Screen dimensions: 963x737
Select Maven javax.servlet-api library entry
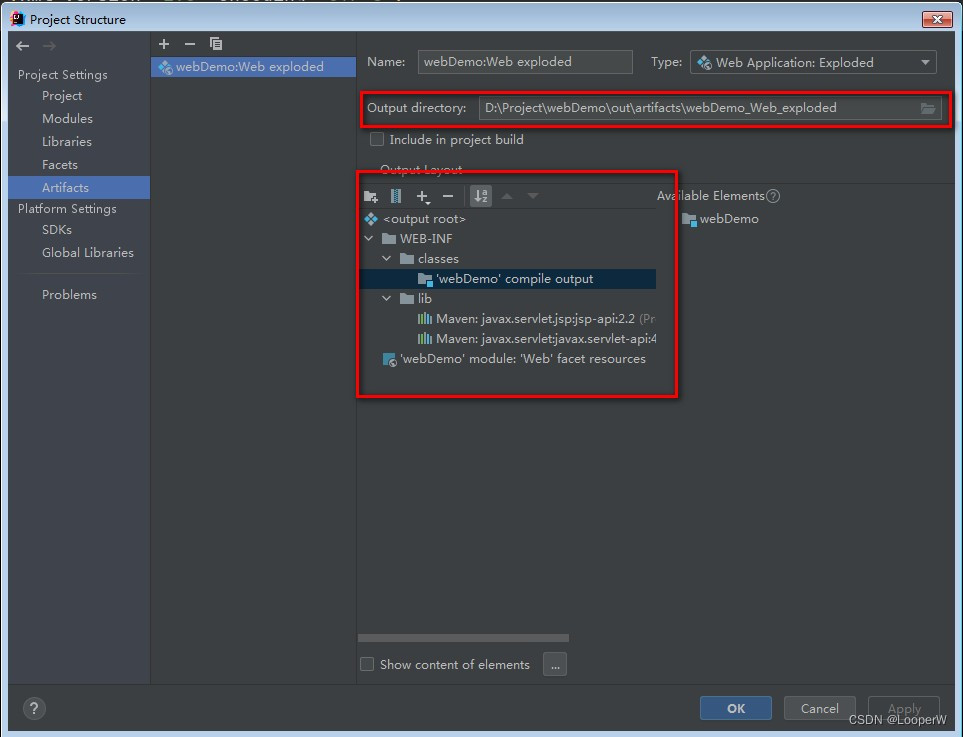click(536, 338)
